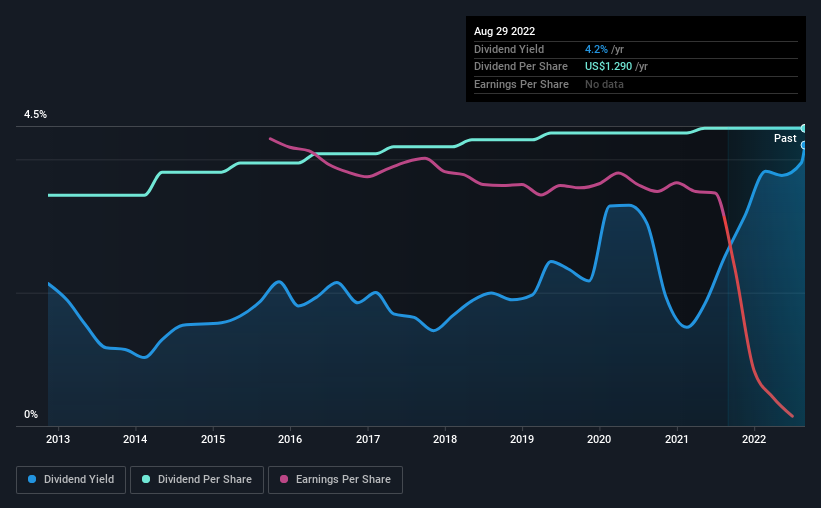The image size is (821, 508).
Task: Select the 2019 label on the time axis
Action: pyautogui.click(x=522, y=439)
